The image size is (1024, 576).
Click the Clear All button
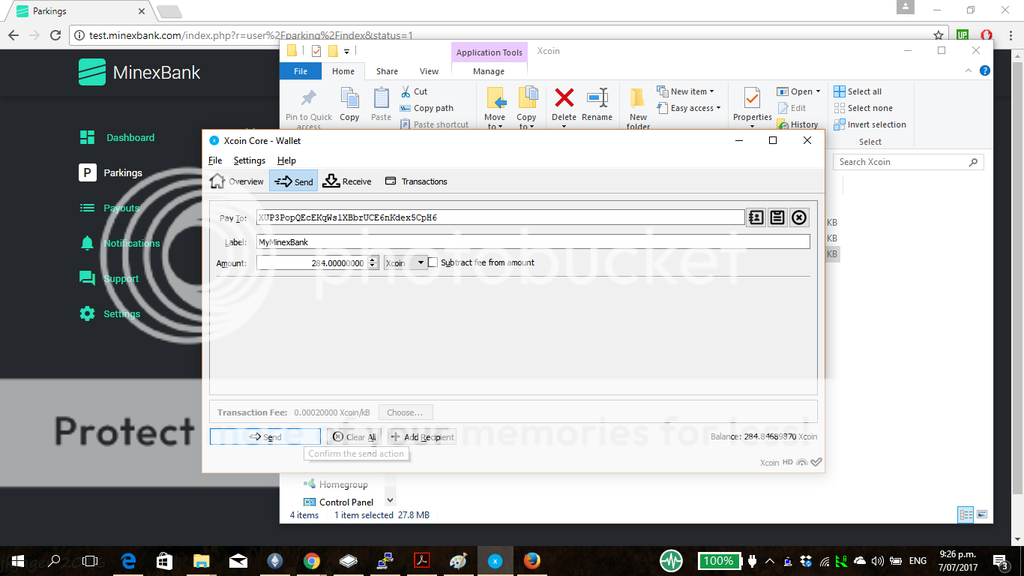point(354,436)
